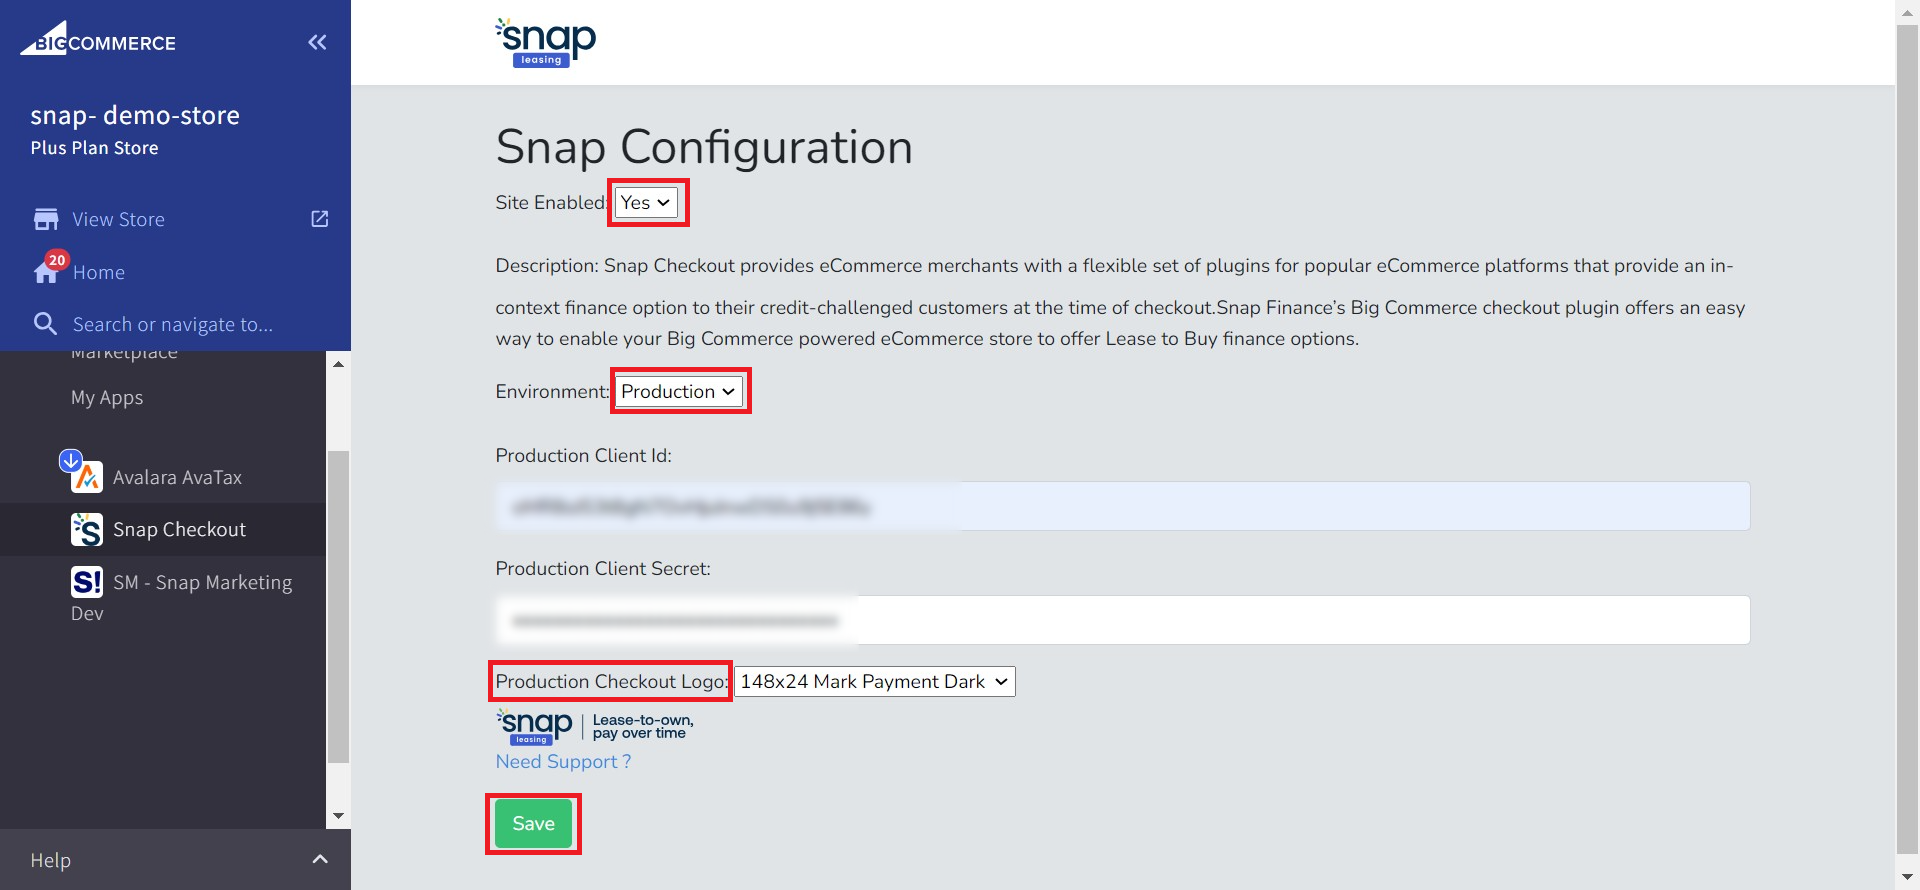Click the Save button

[533, 823]
